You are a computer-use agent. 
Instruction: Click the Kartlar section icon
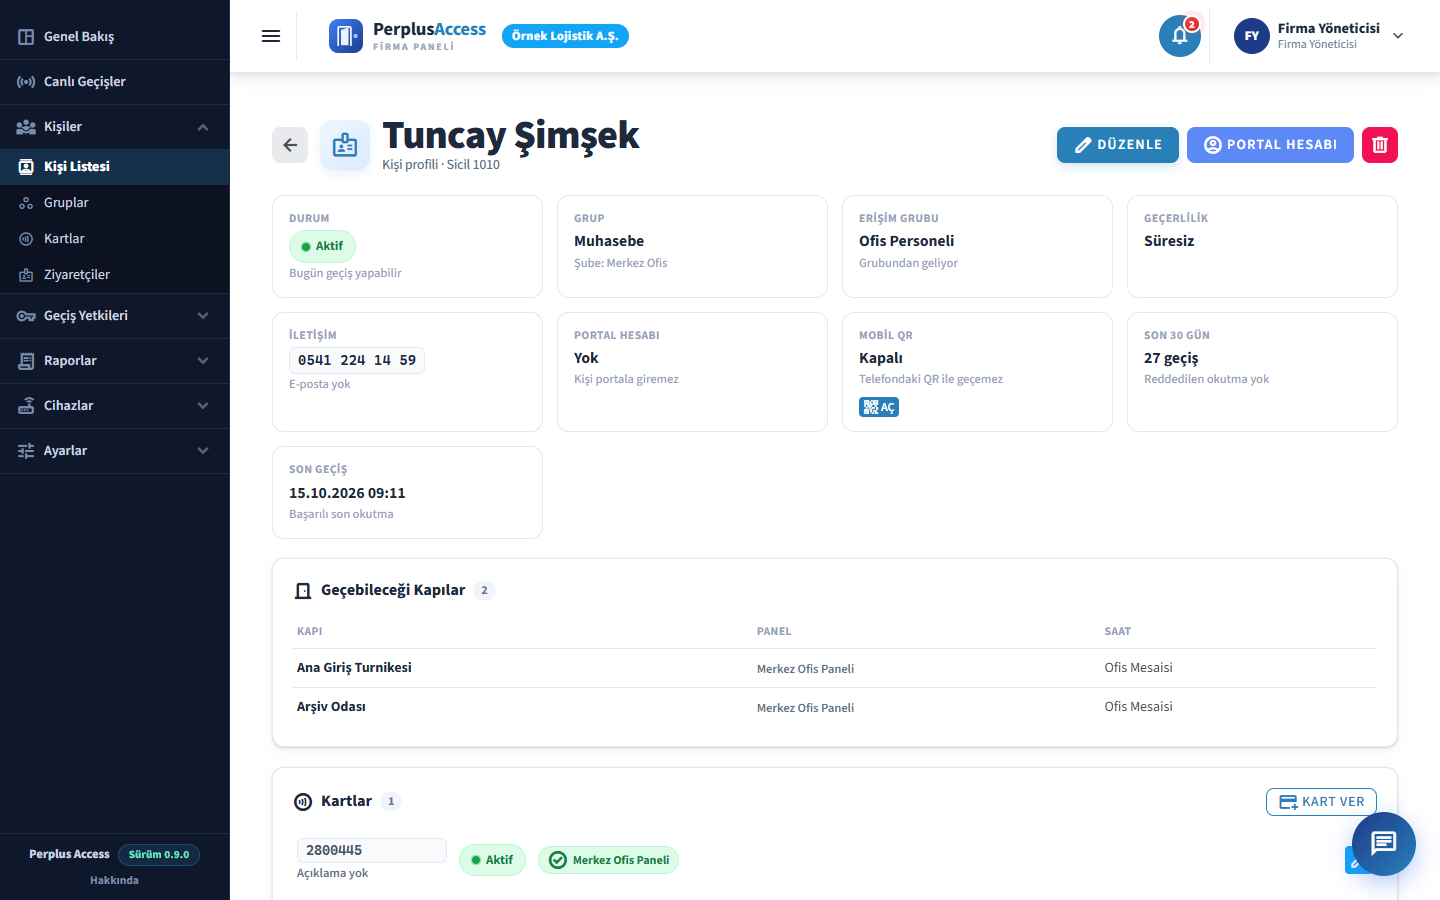coord(303,802)
